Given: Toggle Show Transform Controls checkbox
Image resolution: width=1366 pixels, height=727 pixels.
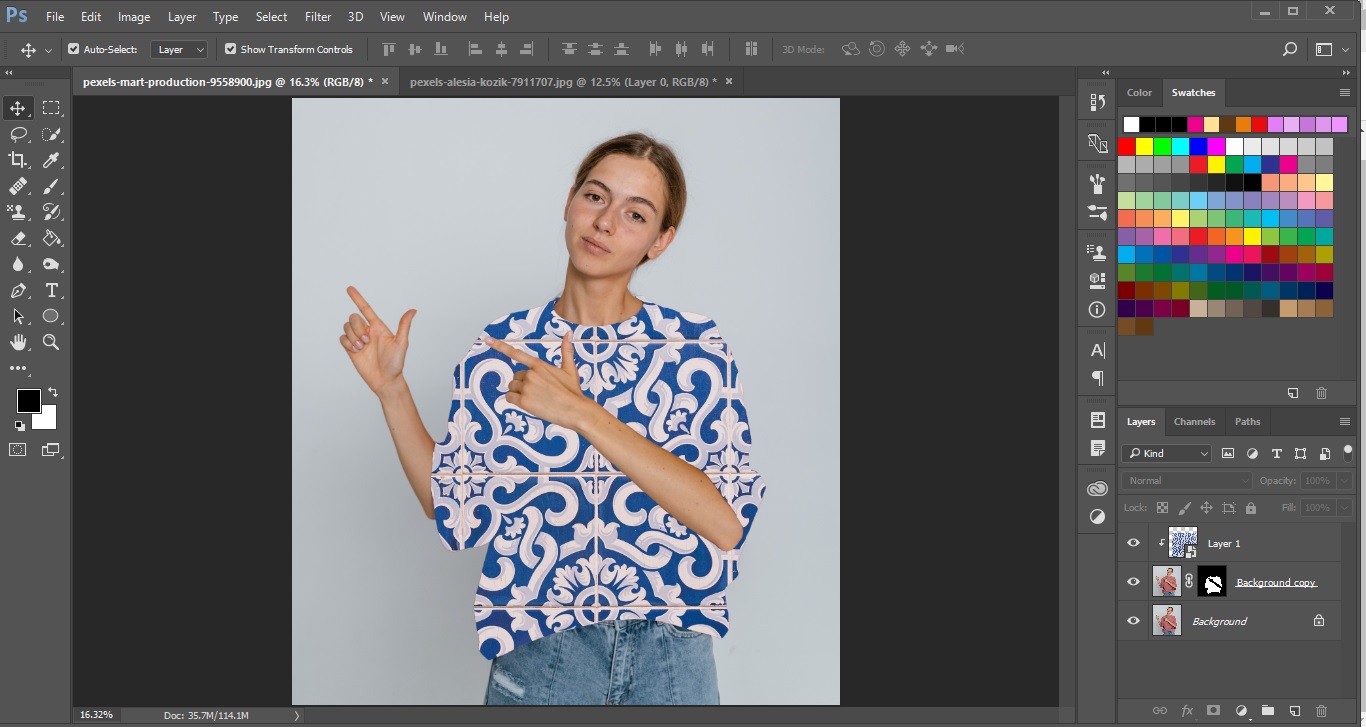Looking at the screenshot, I should tap(231, 49).
